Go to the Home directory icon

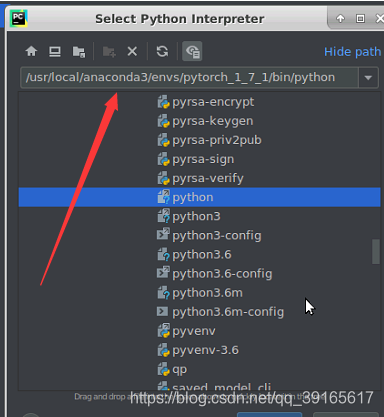[x=31, y=52]
